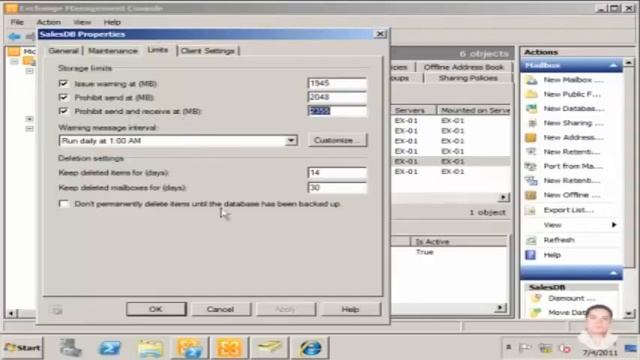
Task: Click the Refresh action icon
Action: 531,240
